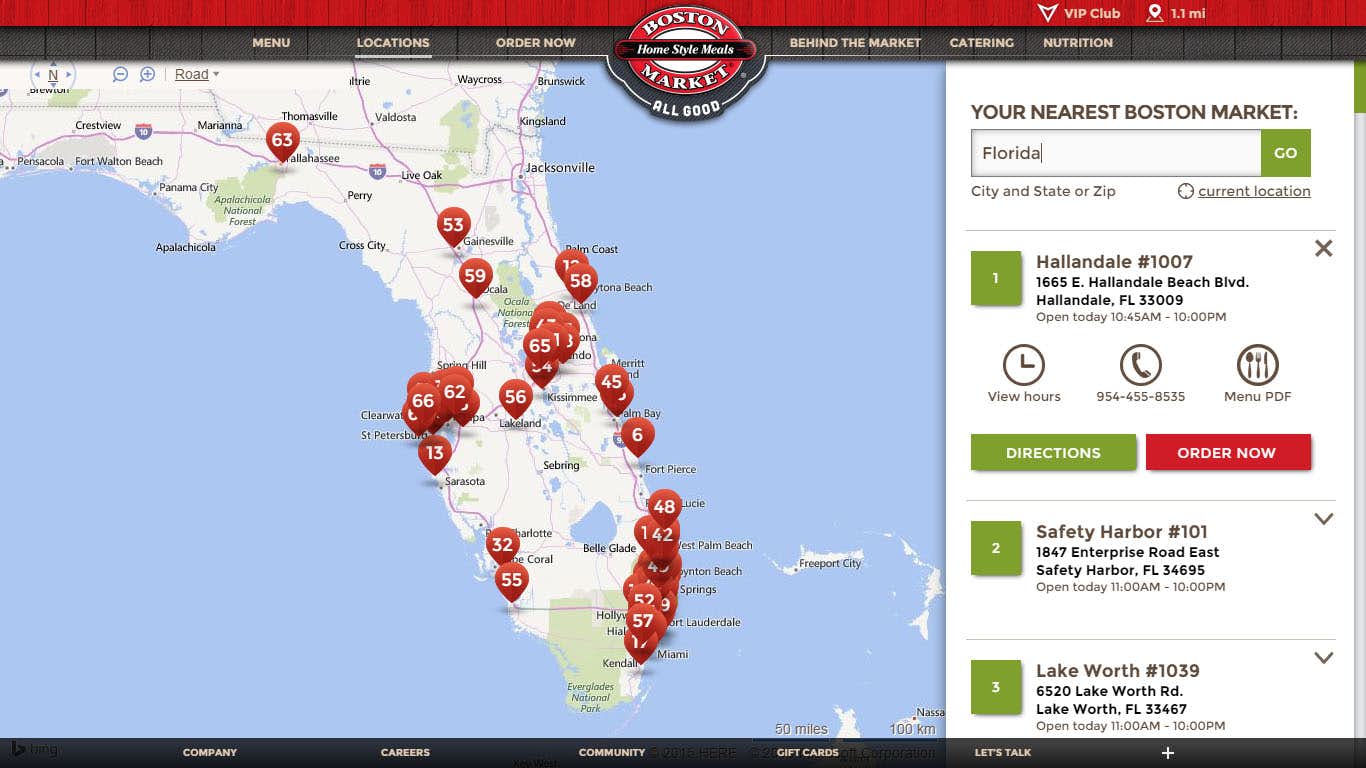
Task: Click the red Order Now button
Action: 1227,452
